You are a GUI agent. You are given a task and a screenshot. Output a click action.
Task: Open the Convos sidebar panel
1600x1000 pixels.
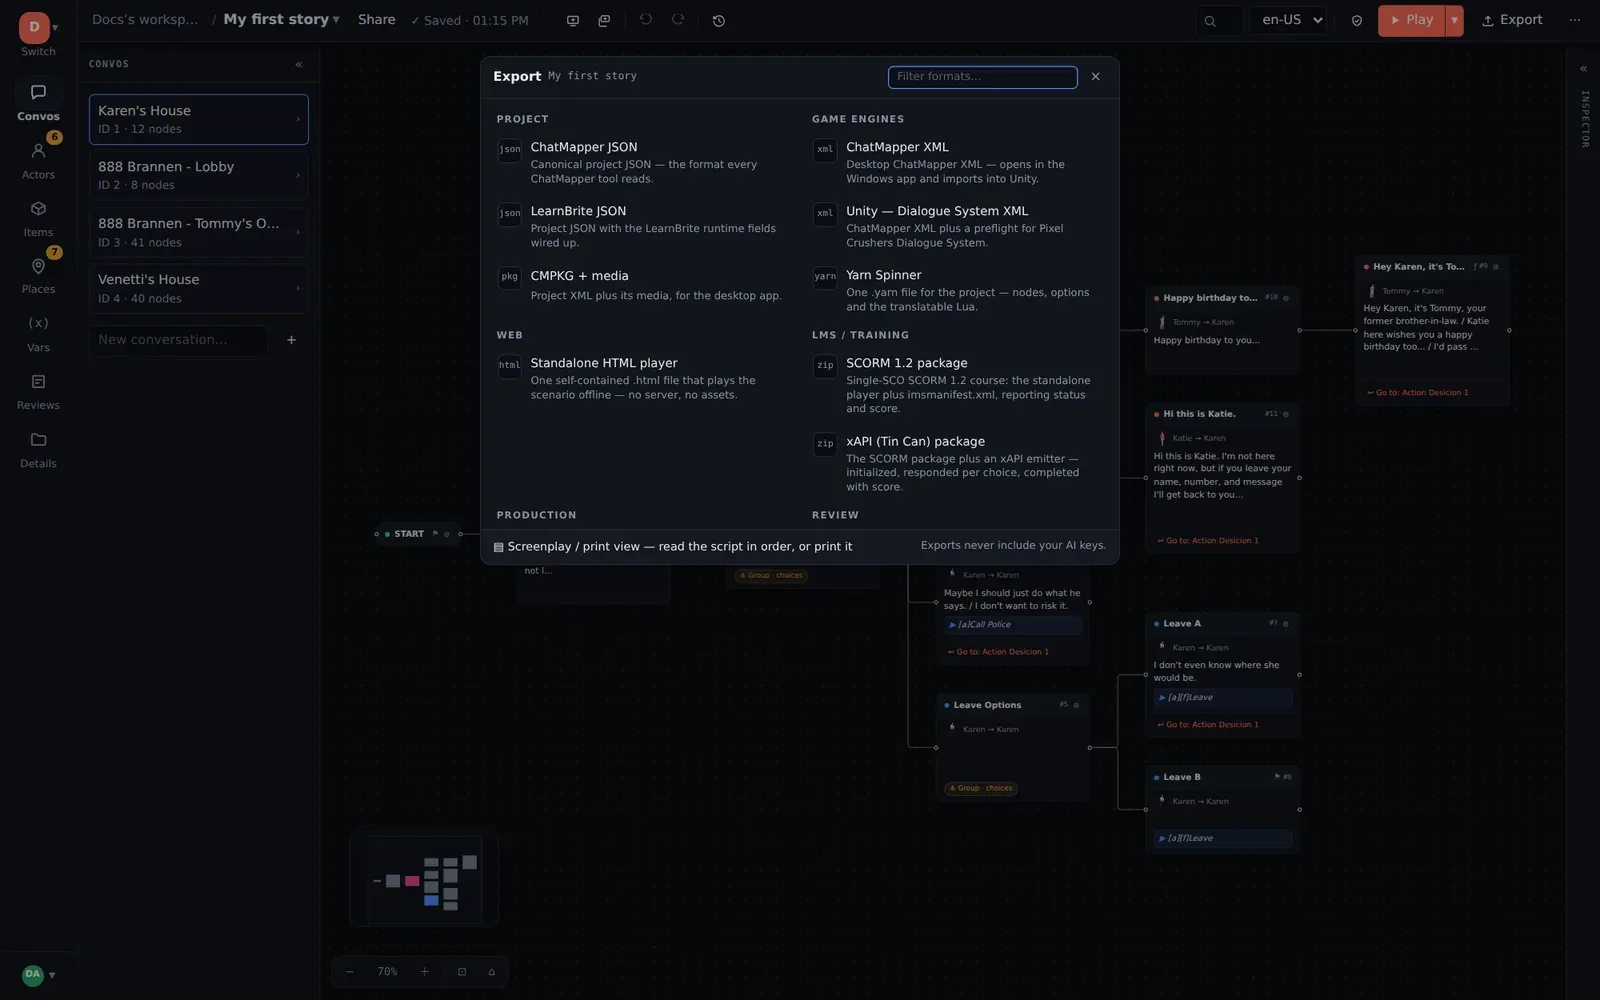[x=38, y=102]
